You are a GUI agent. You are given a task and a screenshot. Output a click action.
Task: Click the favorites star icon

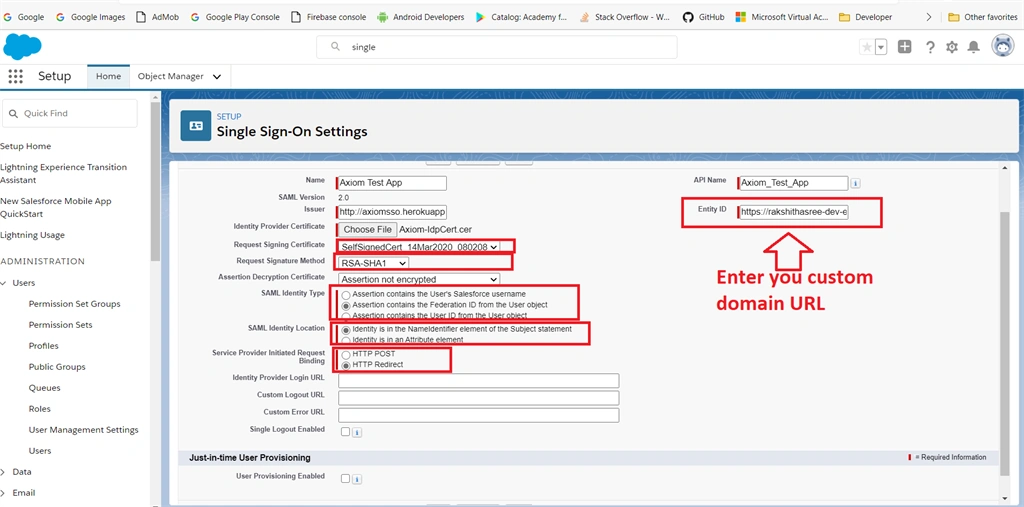pos(867,47)
